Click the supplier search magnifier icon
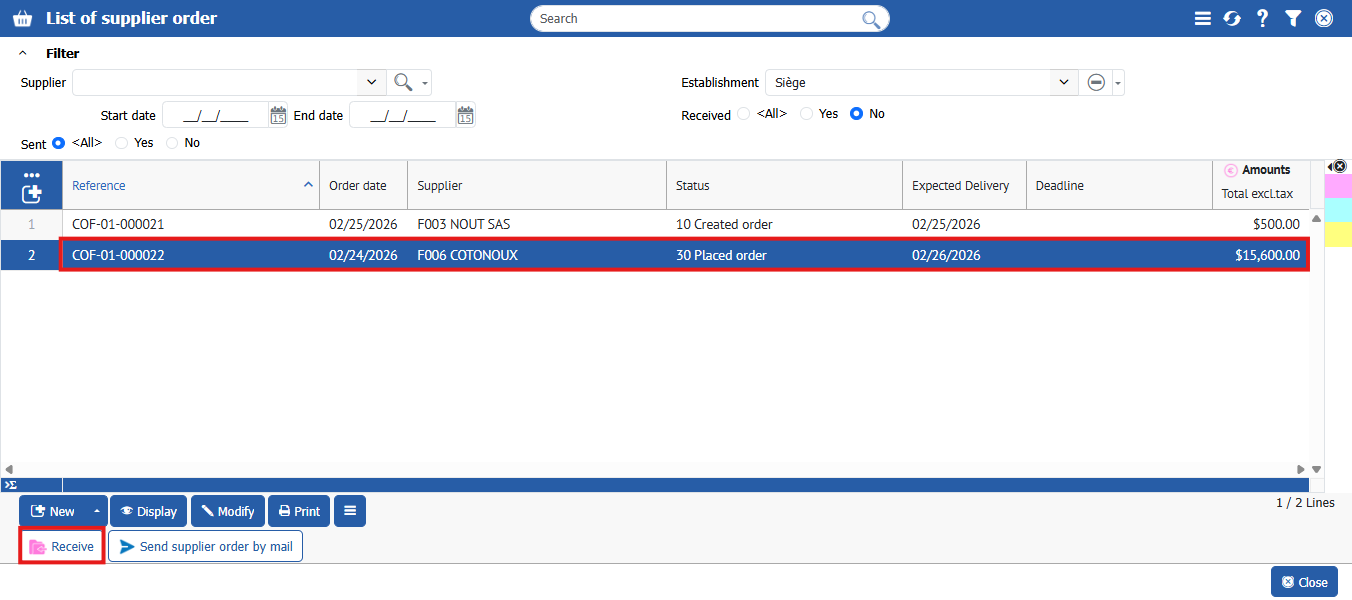This screenshot has height=600, width=1352. (402, 83)
